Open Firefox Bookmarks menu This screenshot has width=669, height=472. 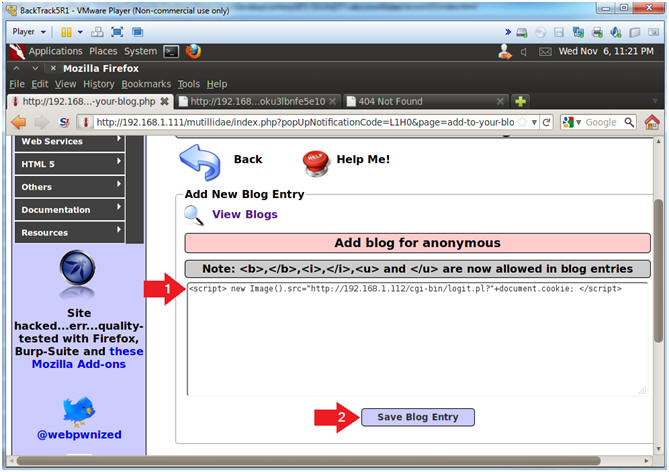pos(146,84)
